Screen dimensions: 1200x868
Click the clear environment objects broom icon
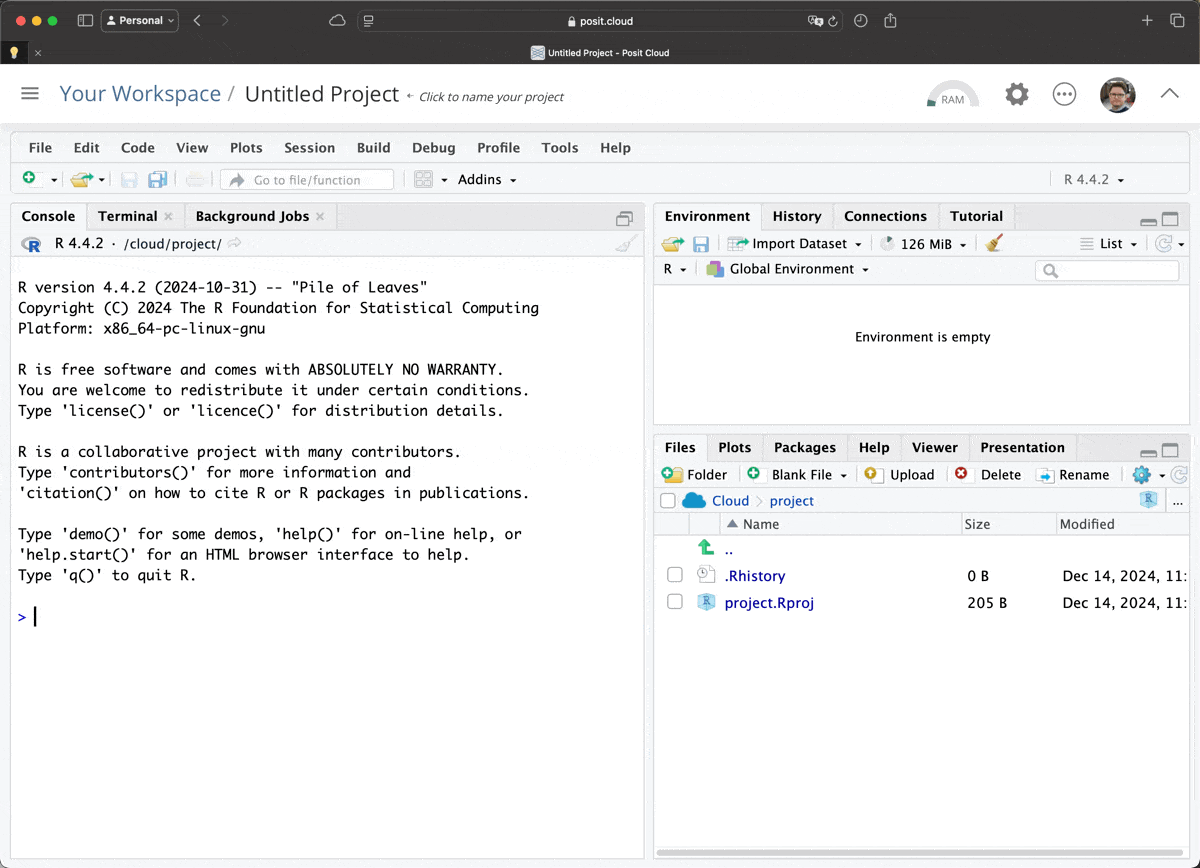(x=993, y=243)
